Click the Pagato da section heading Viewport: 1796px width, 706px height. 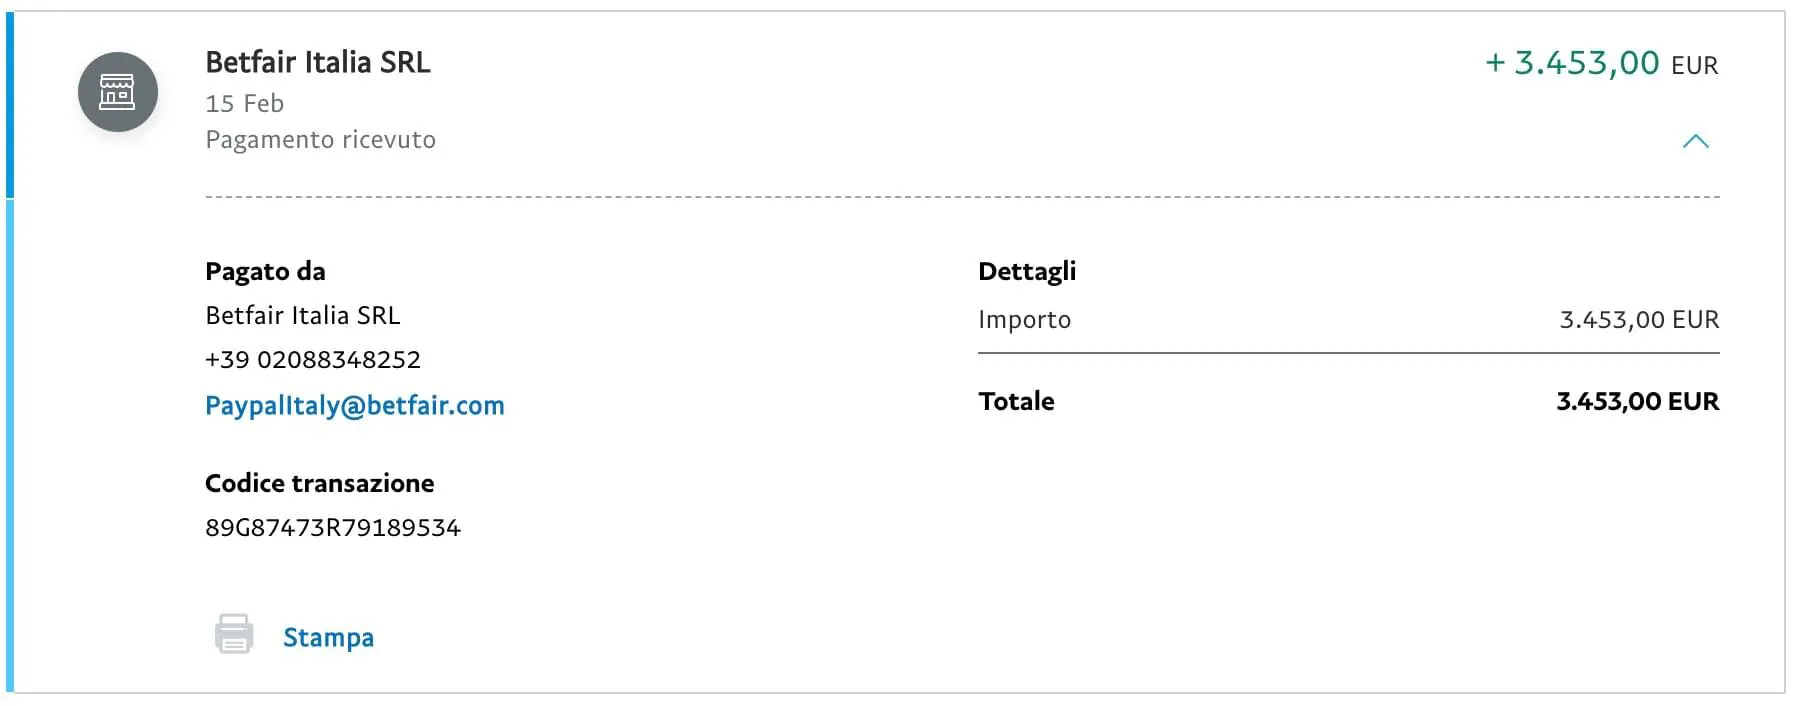[x=265, y=271]
